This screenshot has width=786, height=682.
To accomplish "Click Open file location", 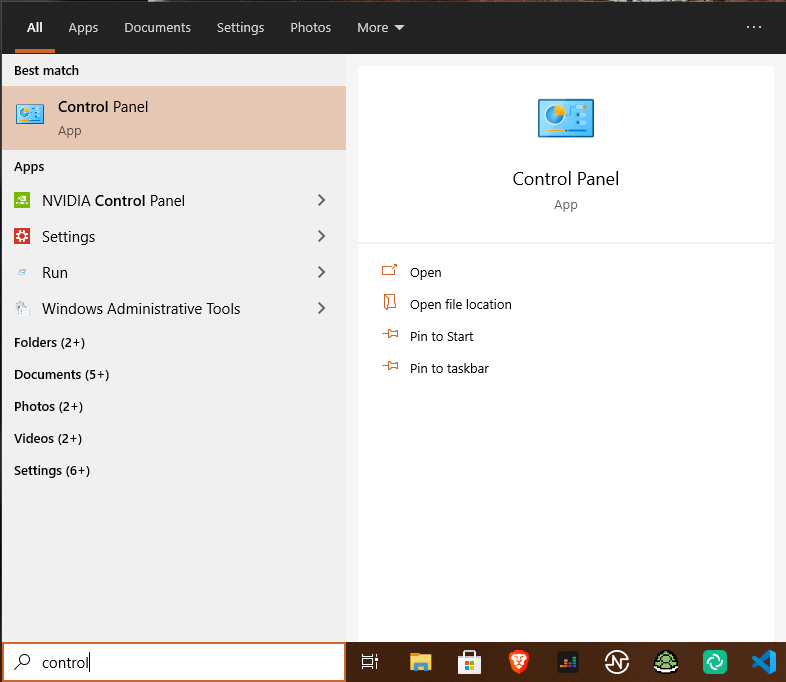I will 461,305.
